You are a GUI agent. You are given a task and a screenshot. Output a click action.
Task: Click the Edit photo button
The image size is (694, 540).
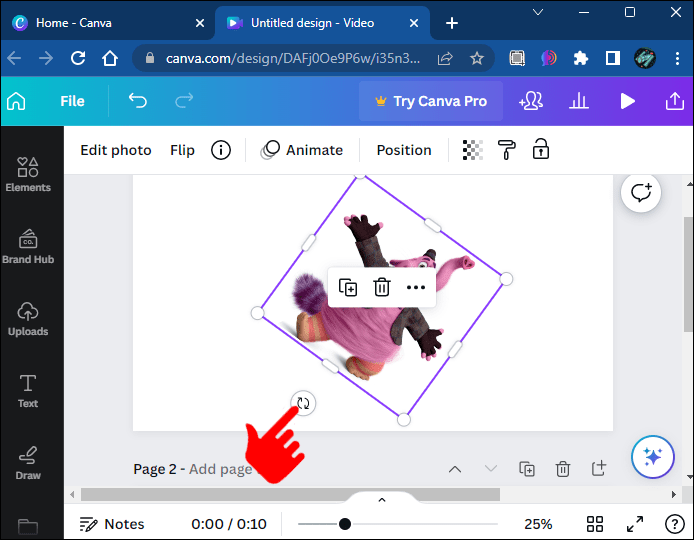116,150
